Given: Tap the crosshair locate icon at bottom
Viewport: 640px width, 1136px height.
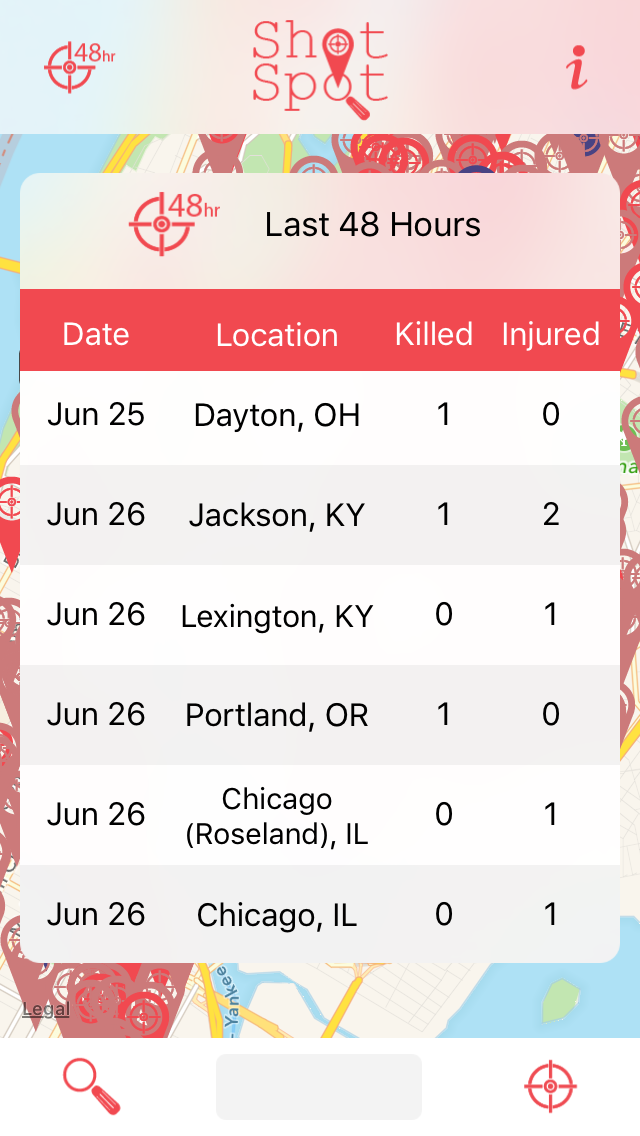Looking at the screenshot, I should click(x=550, y=1086).
